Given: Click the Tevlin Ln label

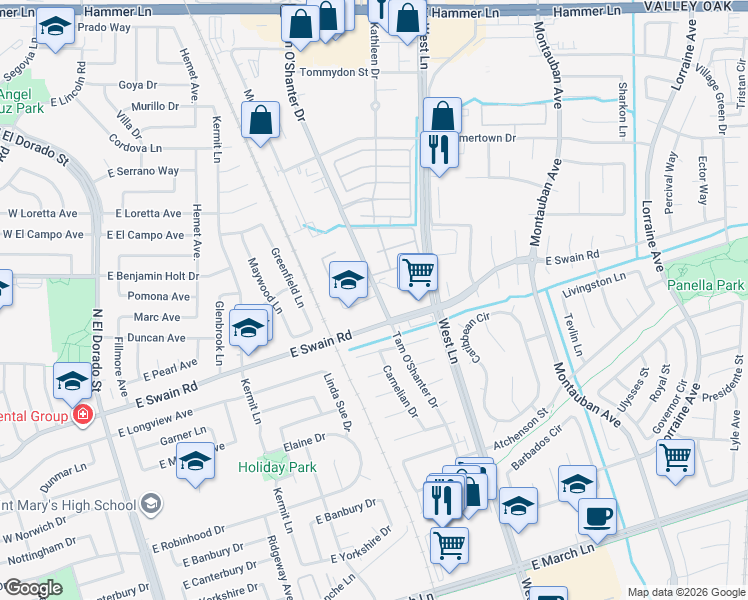Looking at the screenshot, I should [573, 335].
